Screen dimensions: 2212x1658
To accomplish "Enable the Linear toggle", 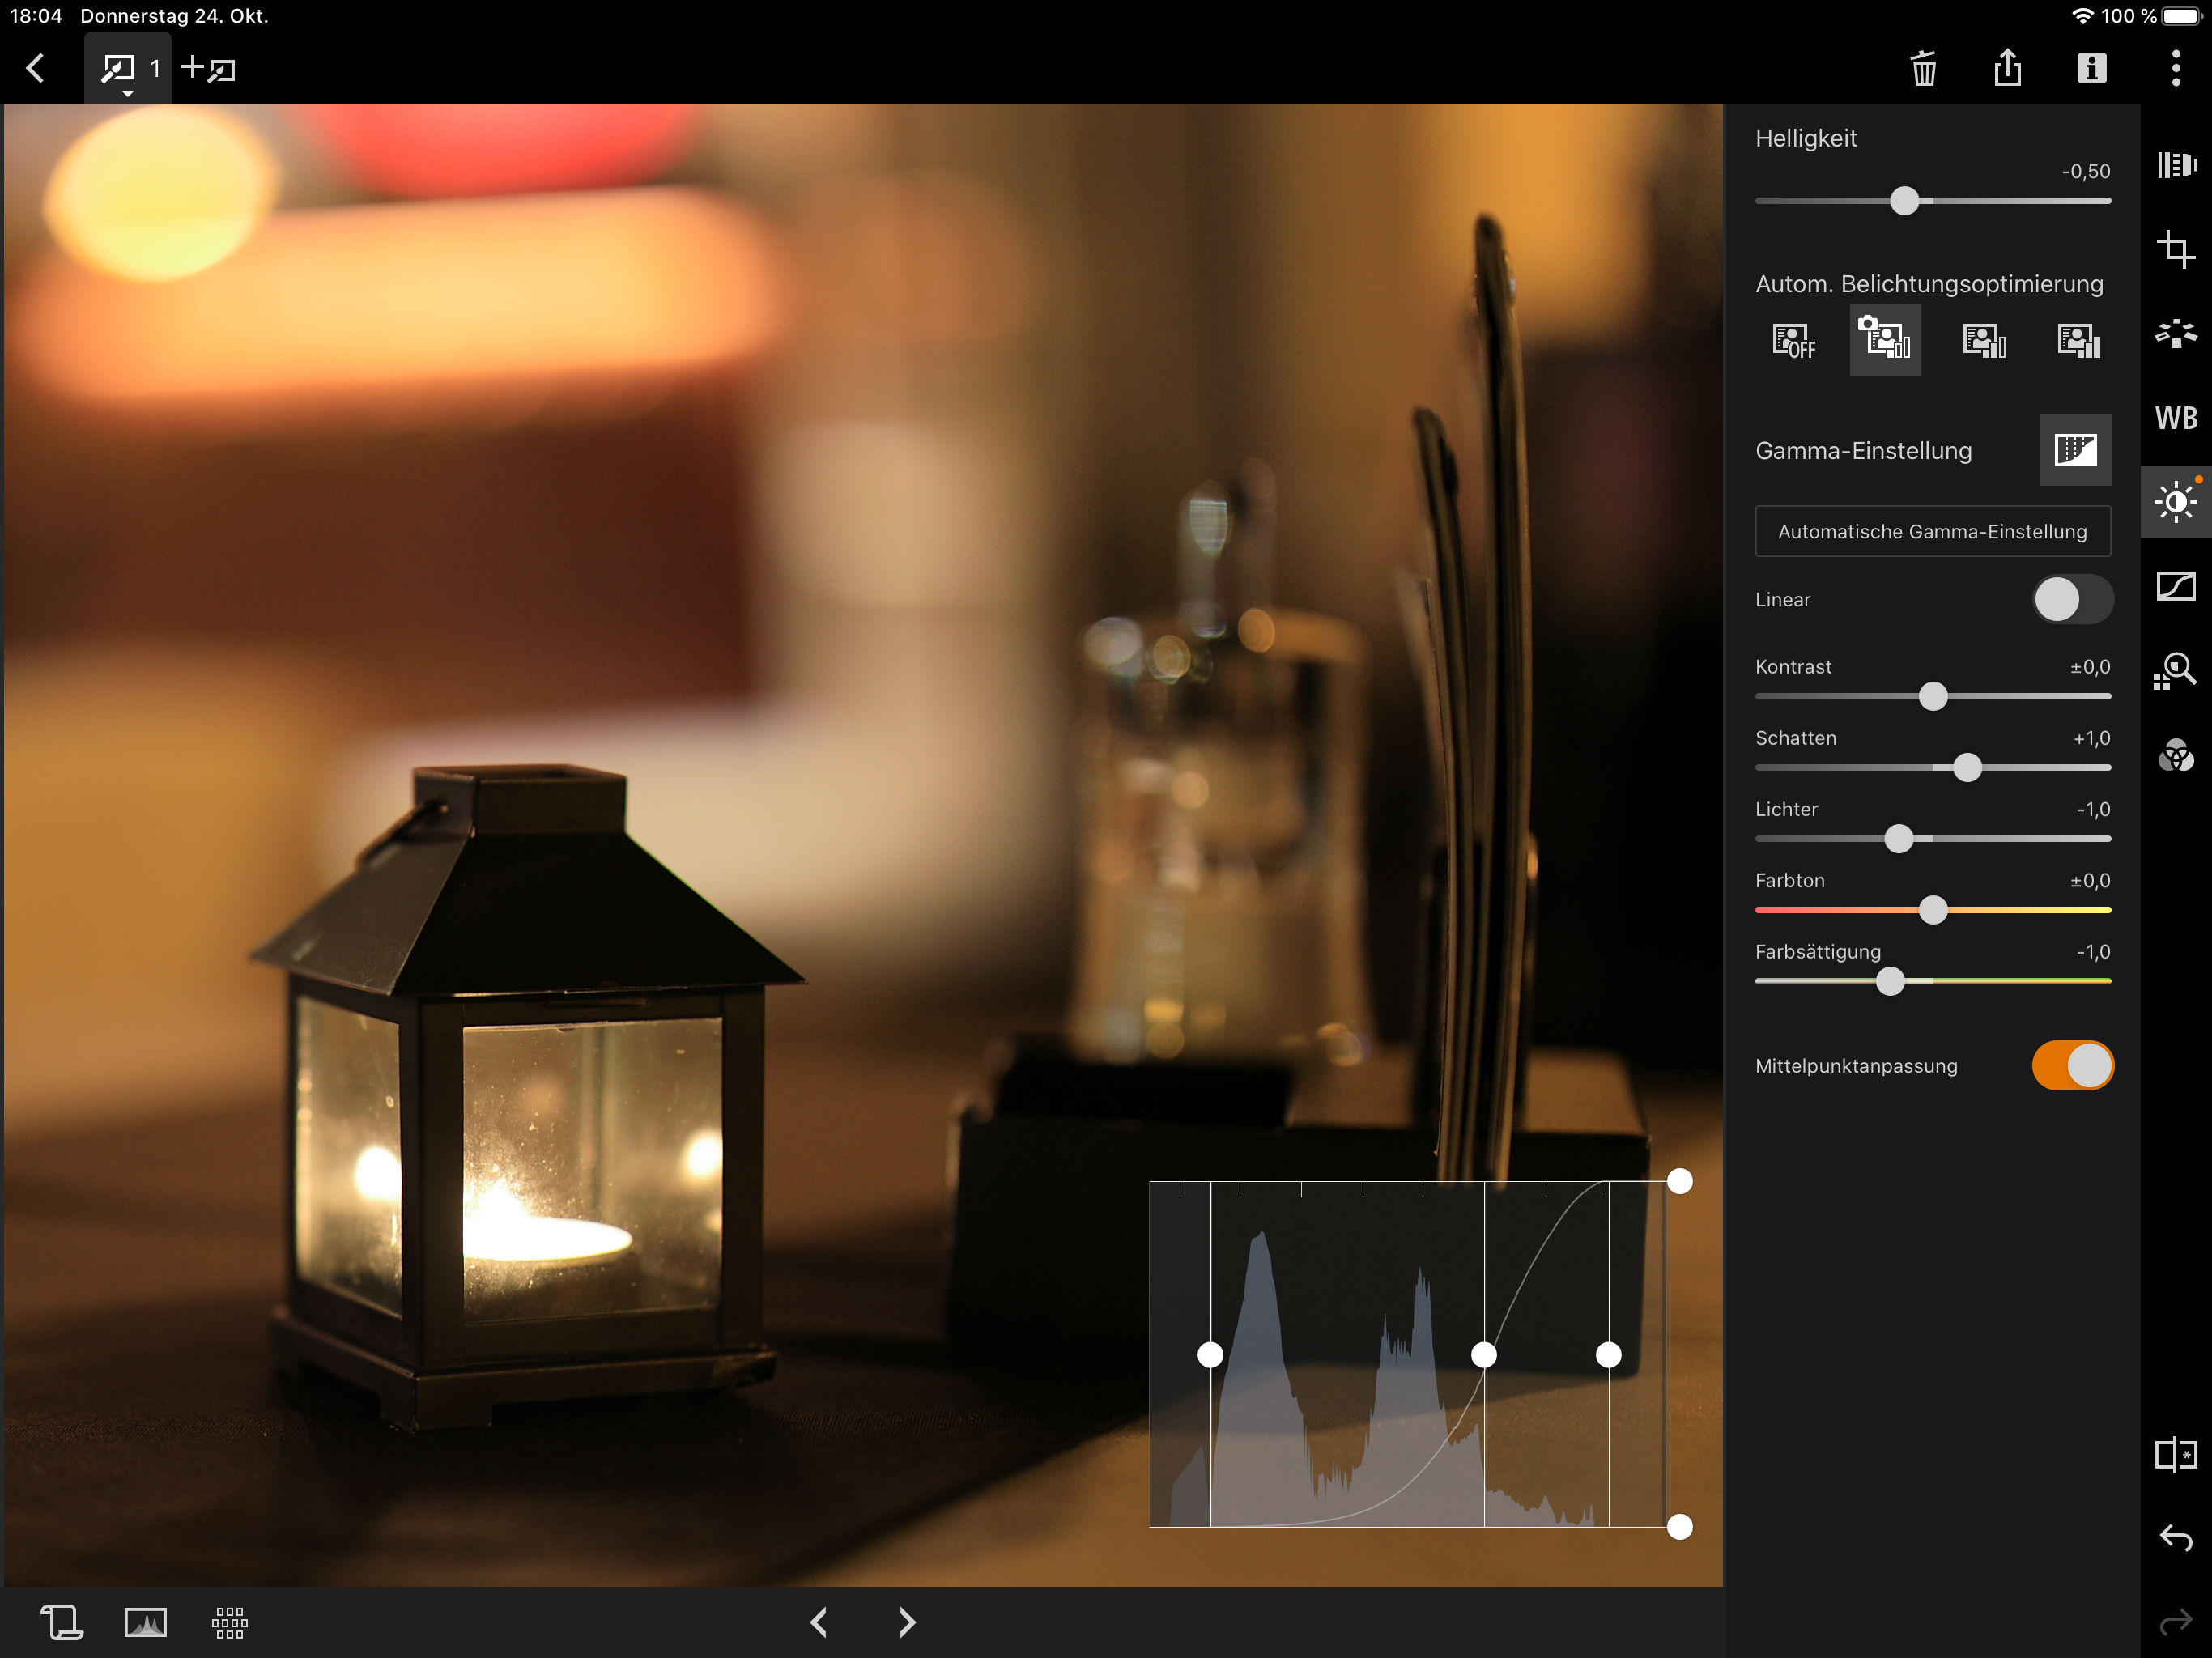I will pos(2072,599).
